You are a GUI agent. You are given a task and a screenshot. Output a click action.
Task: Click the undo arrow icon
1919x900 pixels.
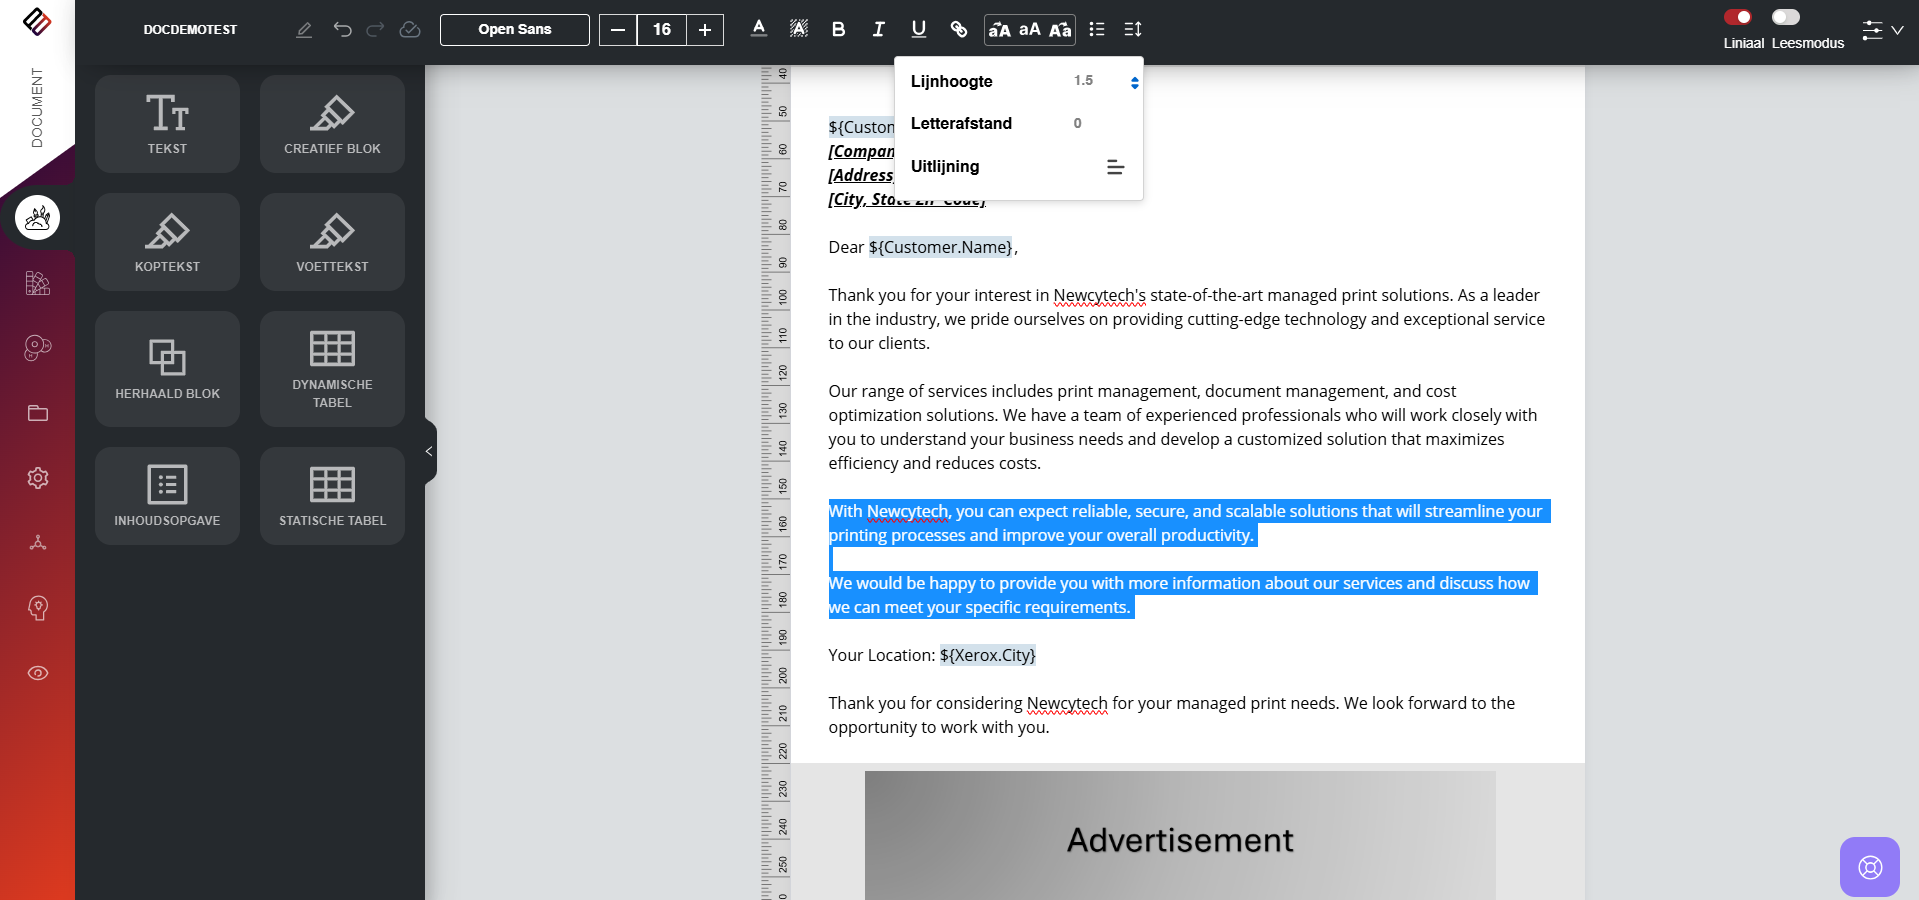click(342, 29)
